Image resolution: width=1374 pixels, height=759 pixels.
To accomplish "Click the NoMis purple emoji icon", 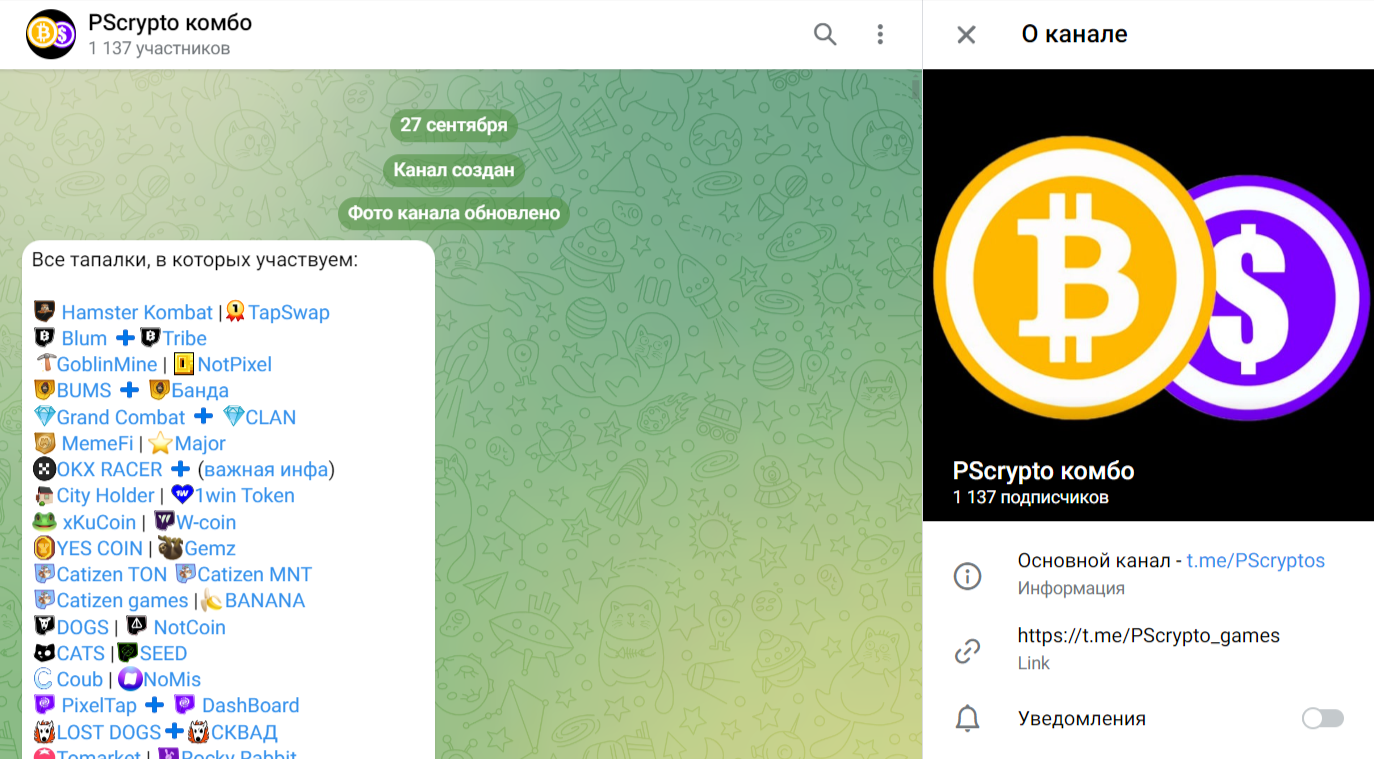I will coord(130,678).
